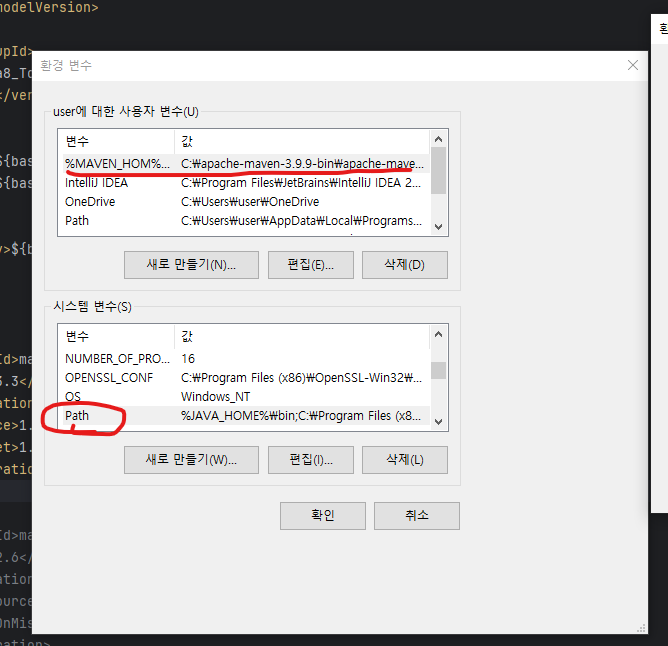The image size is (668, 646).
Task: Click the system variables scrollbar thumb
Action: tap(438, 370)
